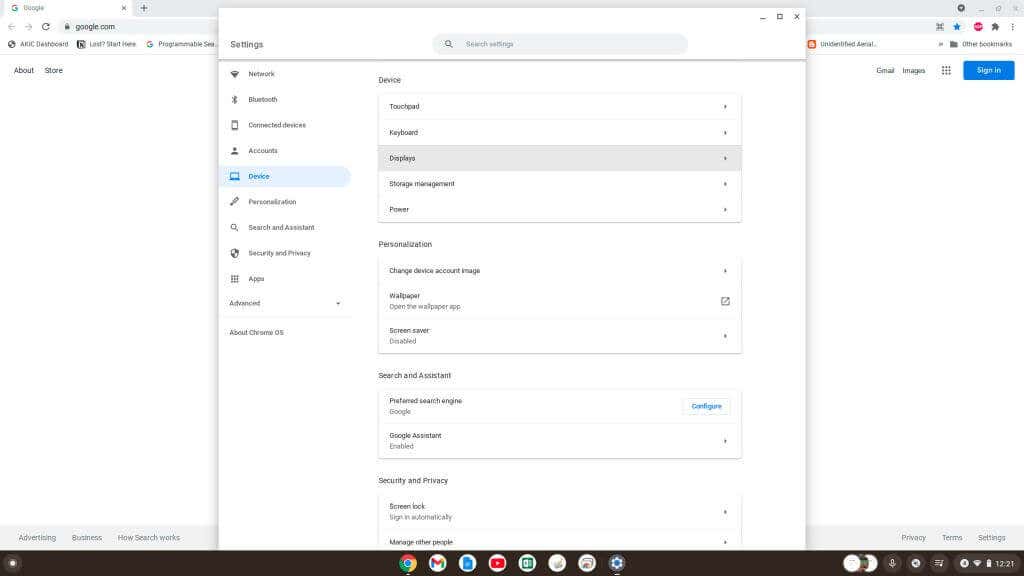Open the AKIC Dashboard bookmark
This screenshot has width=1024, height=576.
click(38, 44)
